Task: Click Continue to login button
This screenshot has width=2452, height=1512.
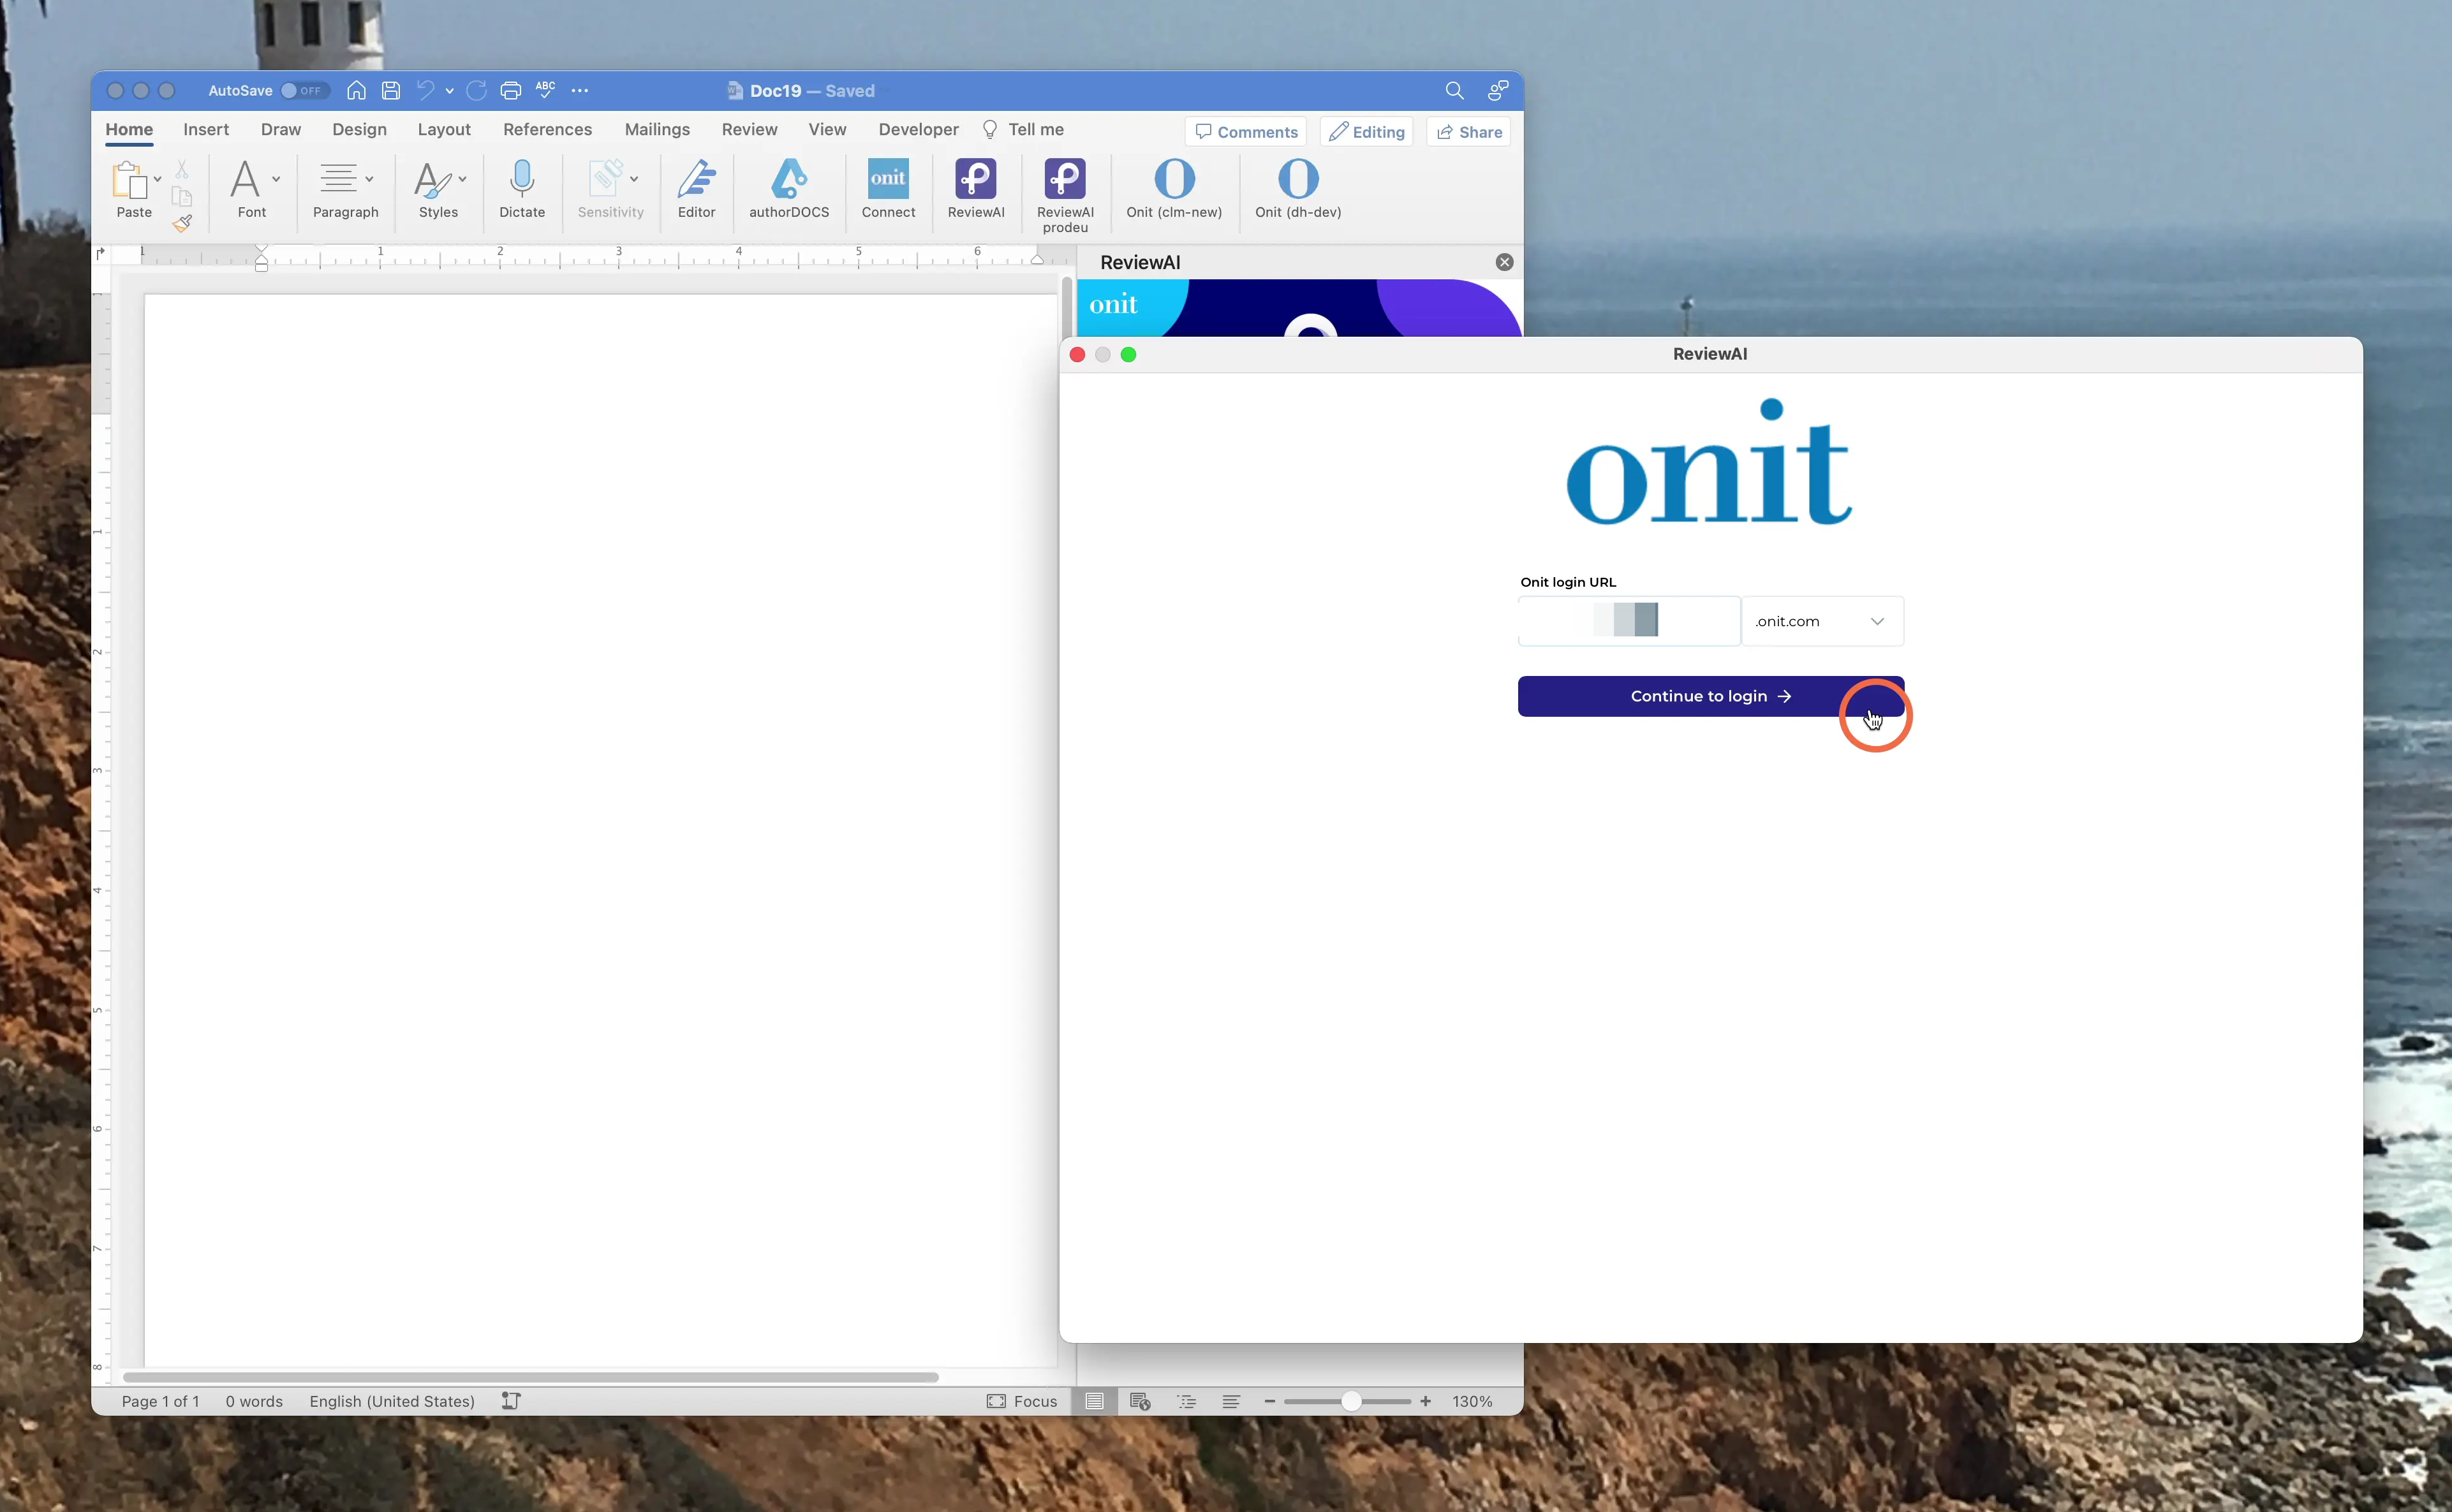Action: click(x=1710, y=696)
